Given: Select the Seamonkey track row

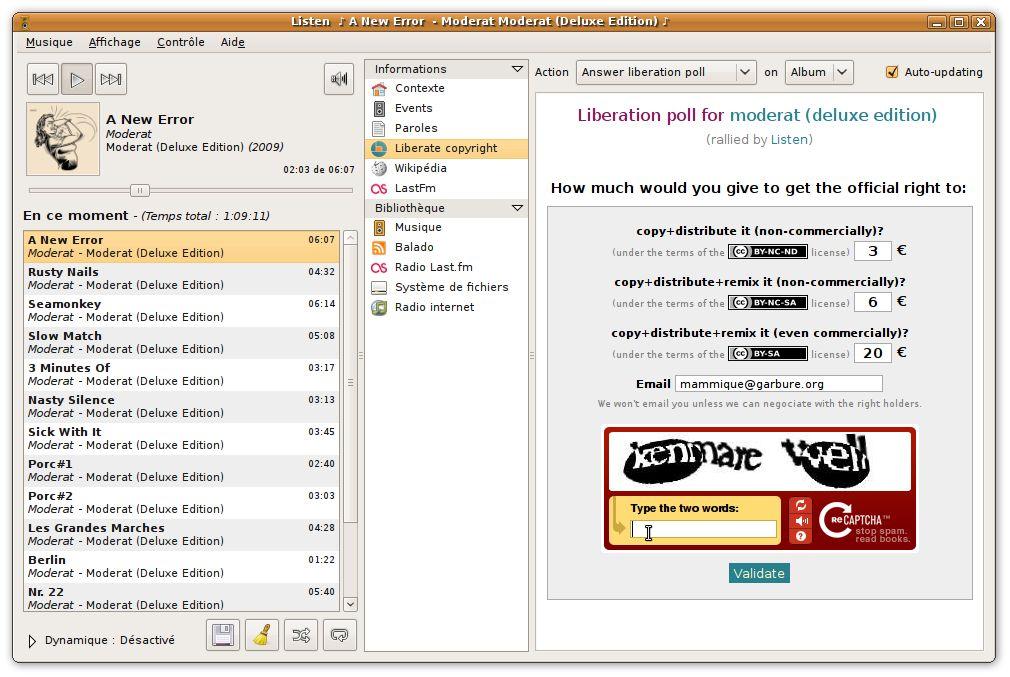Looking at the screenshot, I should pos(182,310).
